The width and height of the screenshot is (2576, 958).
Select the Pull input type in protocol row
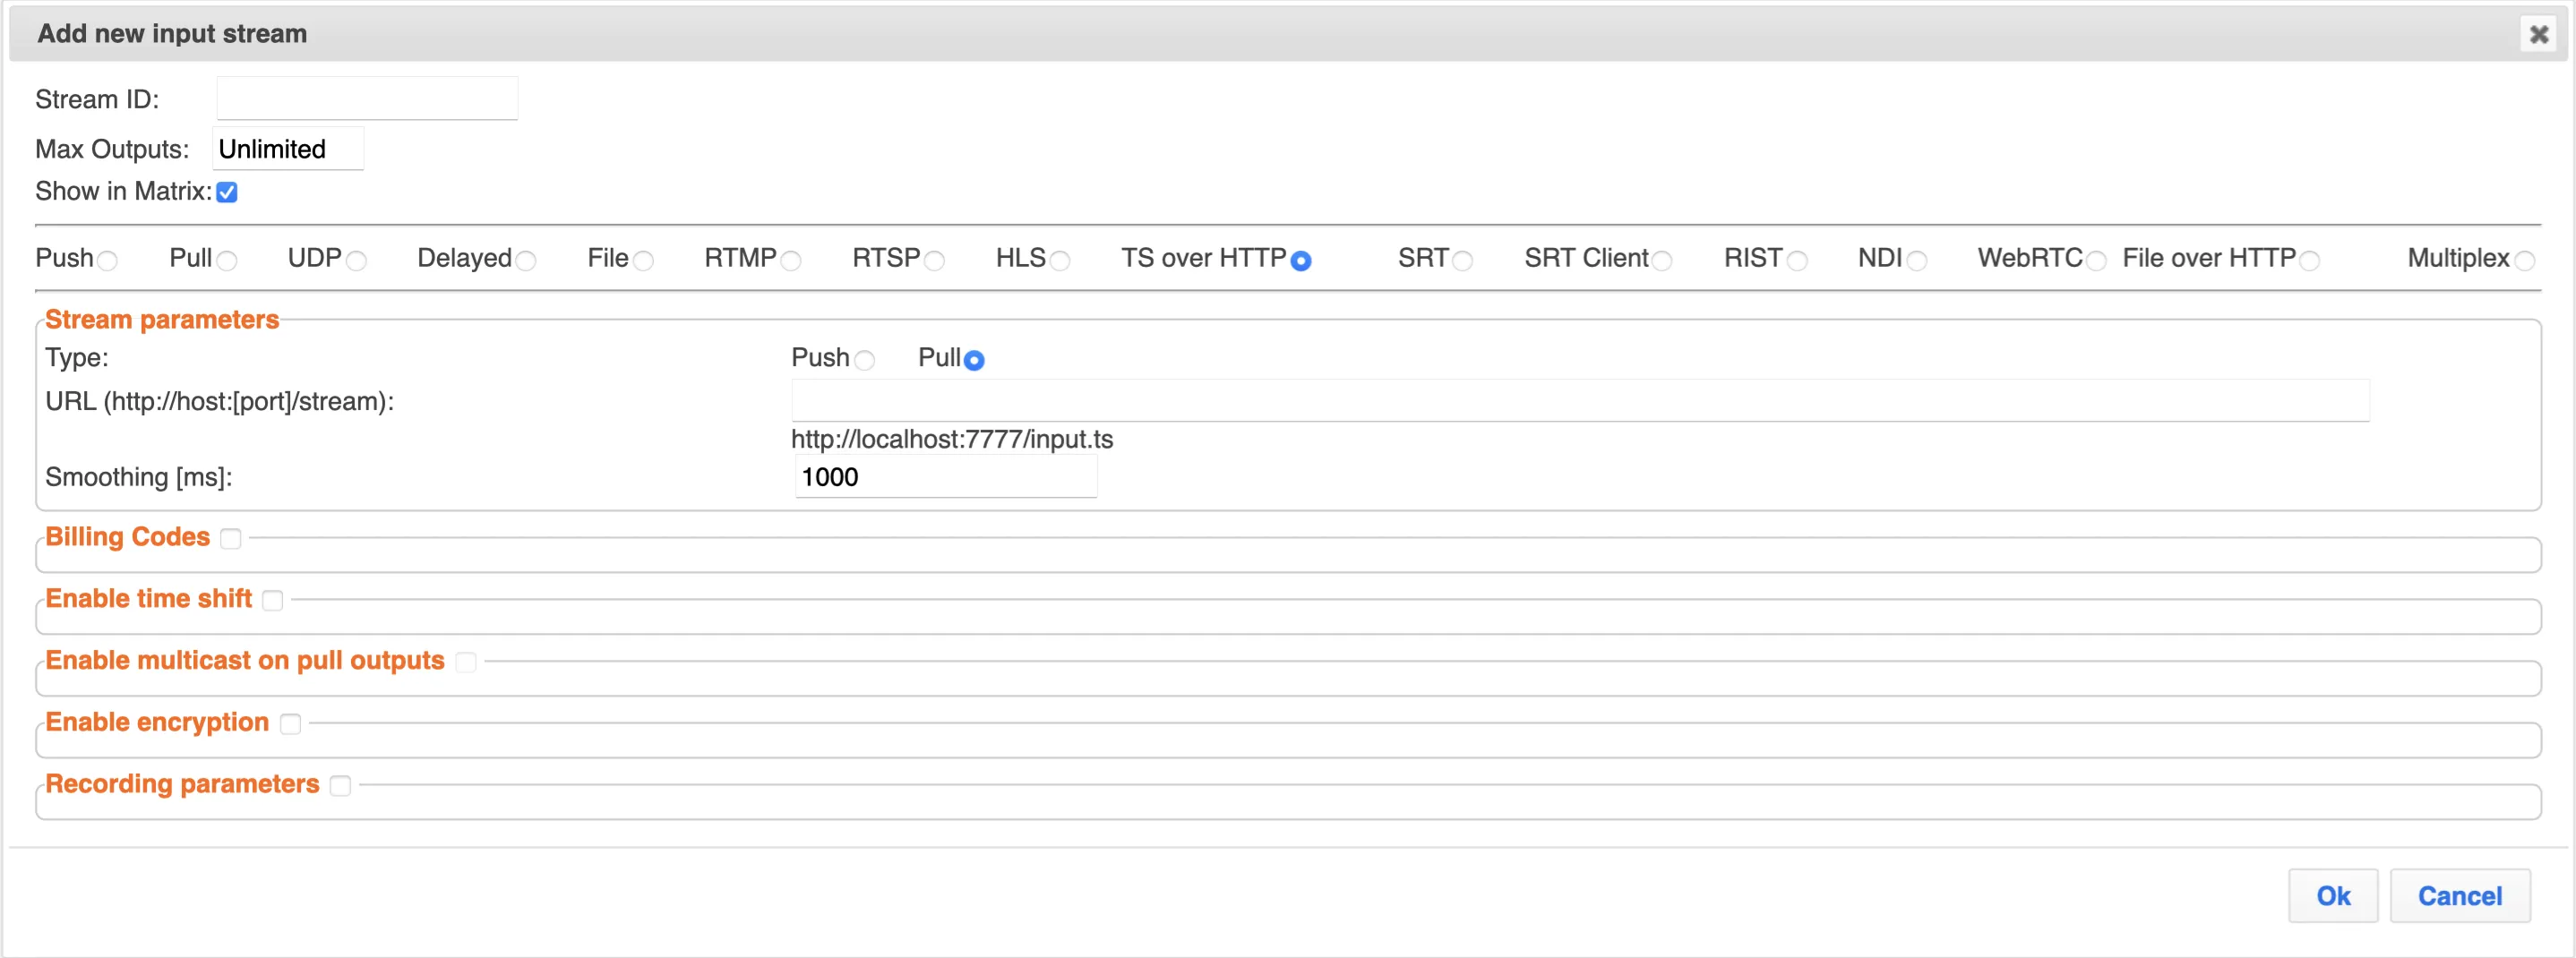point(227,261)
